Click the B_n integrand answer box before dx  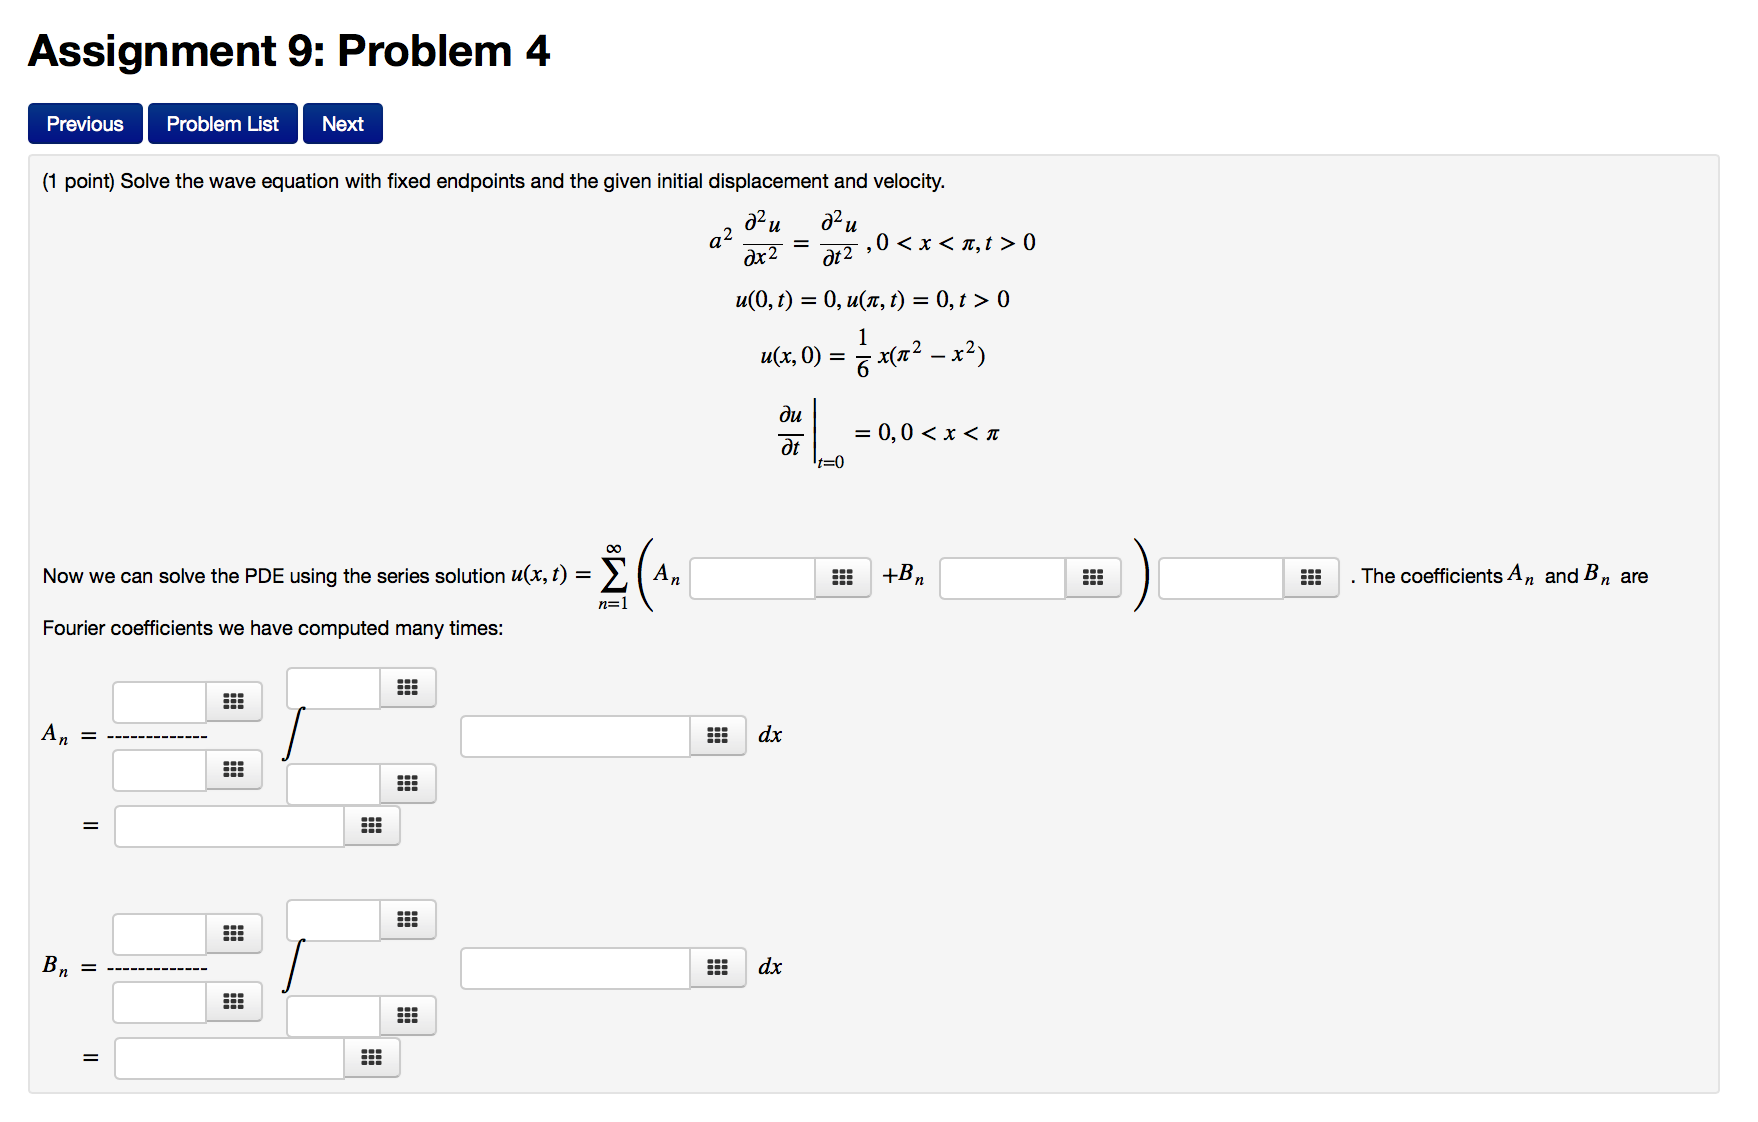click(x=573, y=967)
